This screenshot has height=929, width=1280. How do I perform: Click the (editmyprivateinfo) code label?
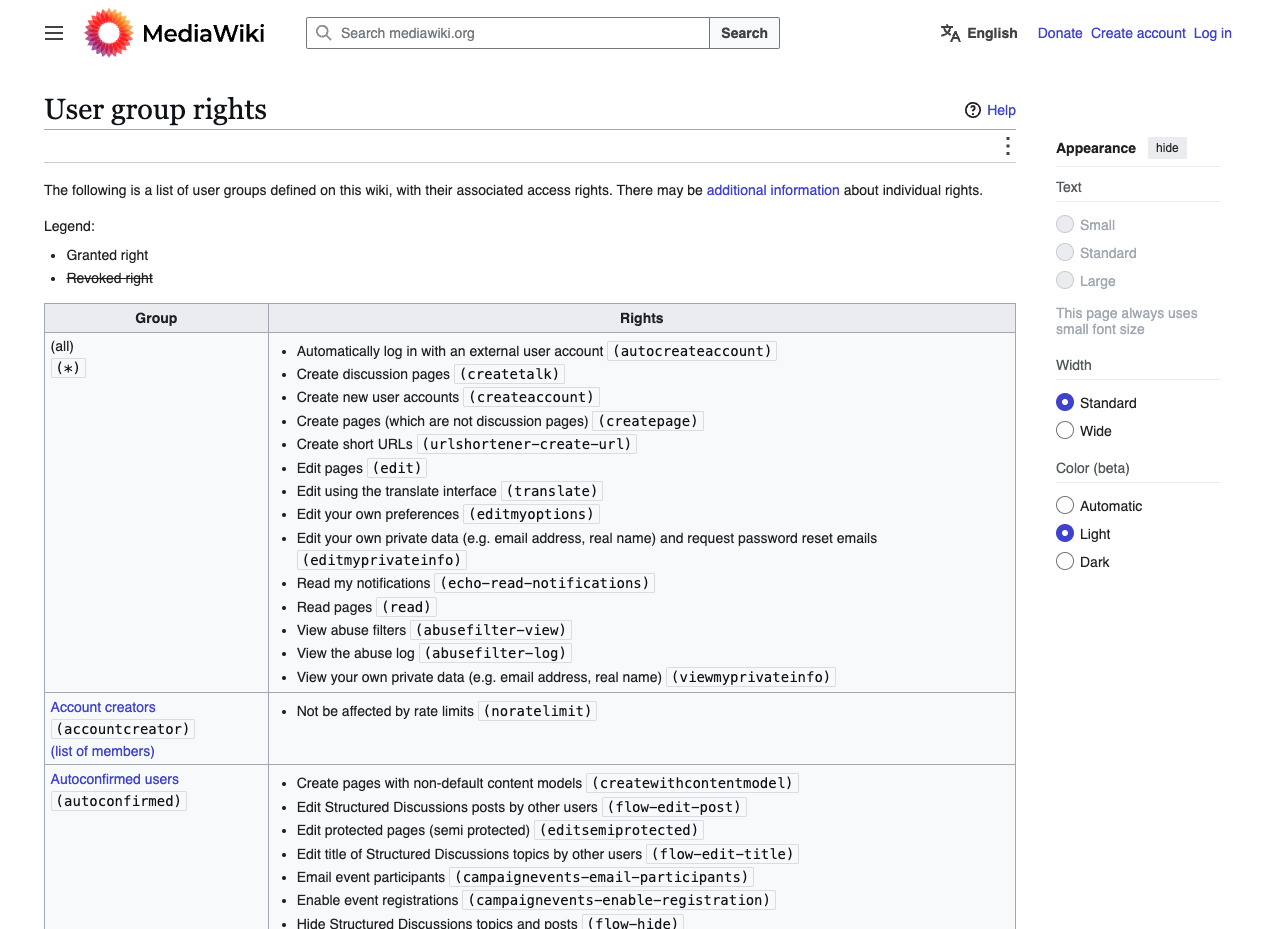382,560
